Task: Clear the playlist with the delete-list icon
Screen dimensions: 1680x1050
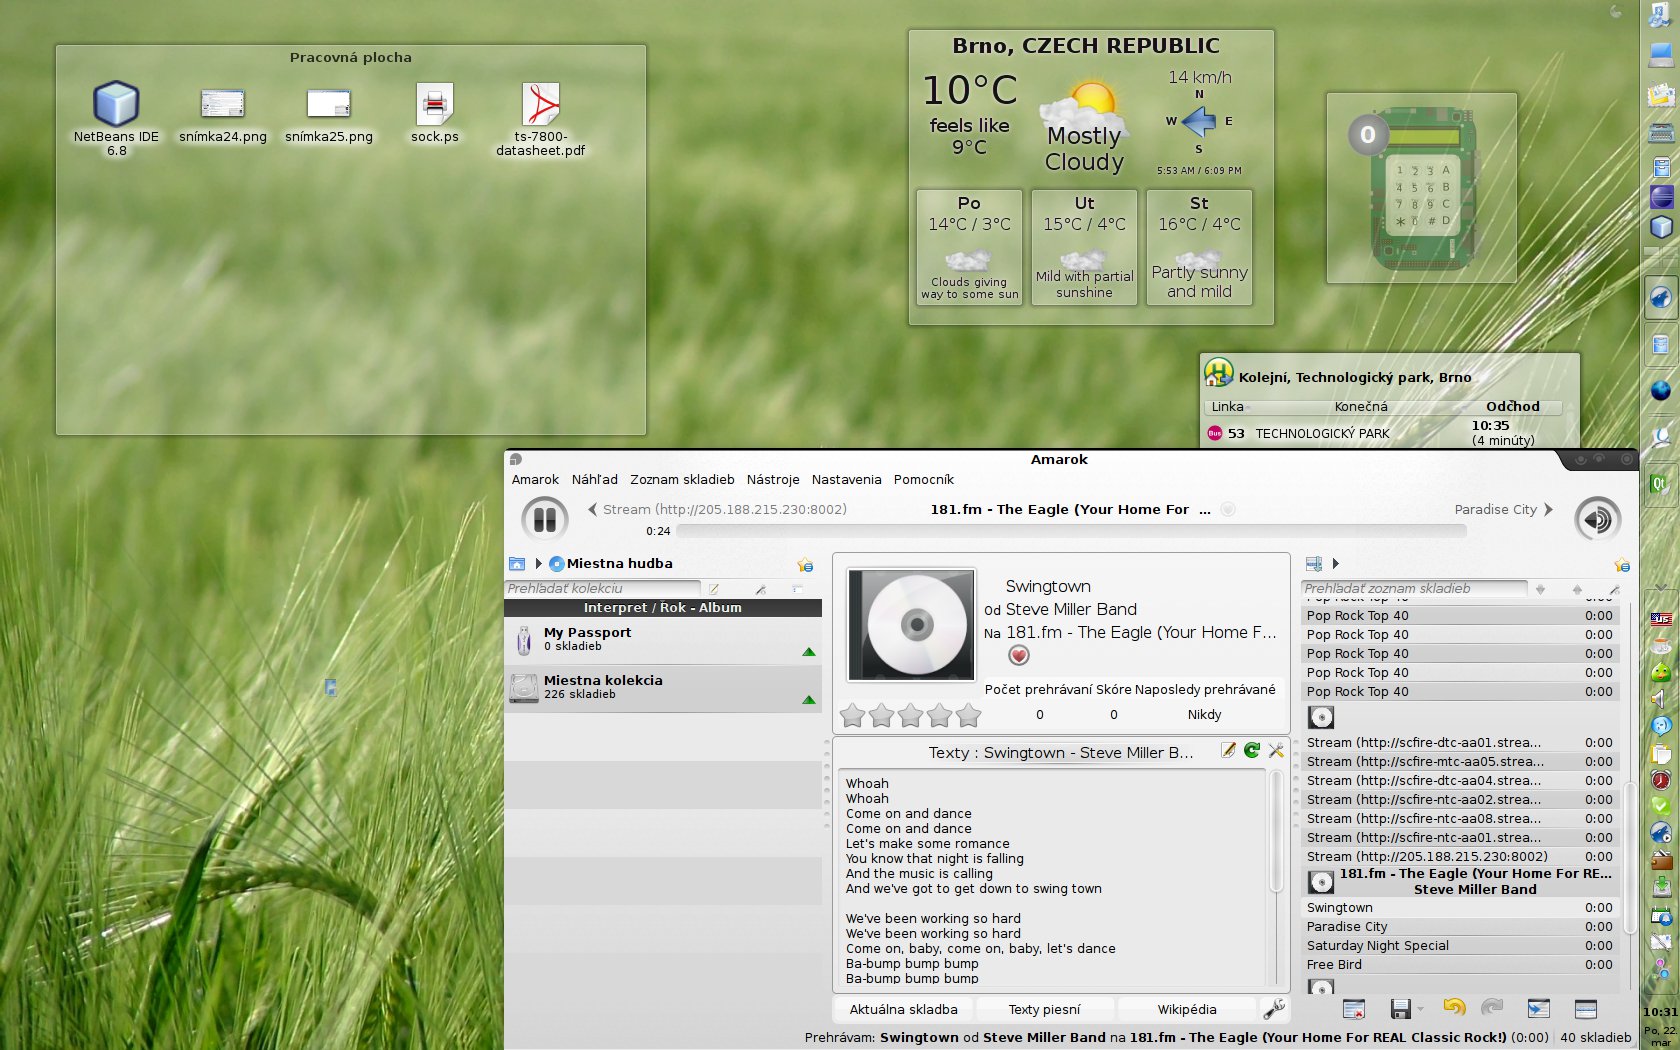Action: point(1354,1009)
